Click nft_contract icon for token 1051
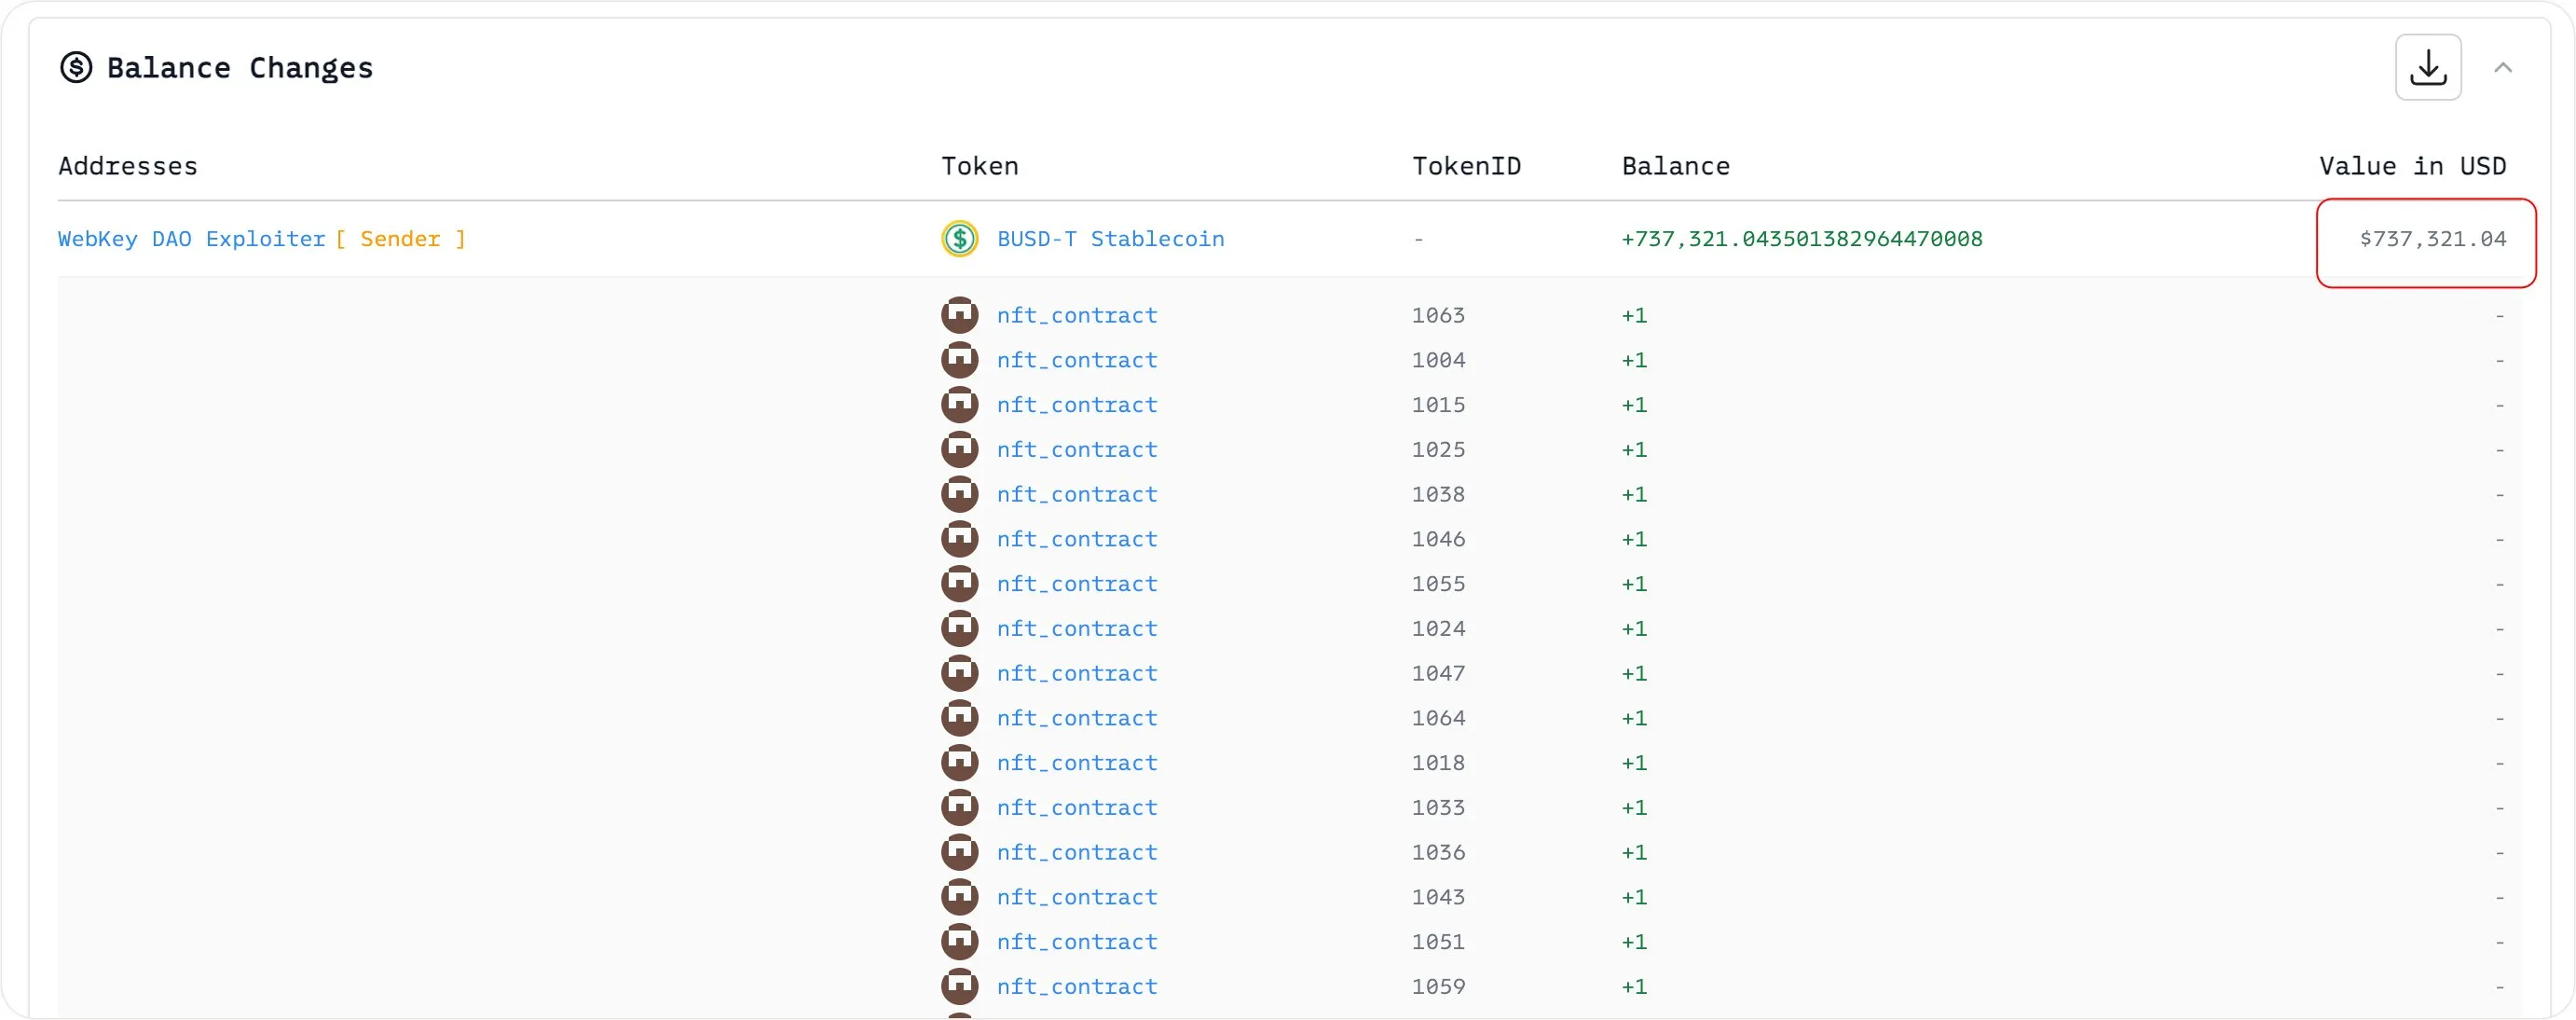2576x1020 pixels. 959,942
